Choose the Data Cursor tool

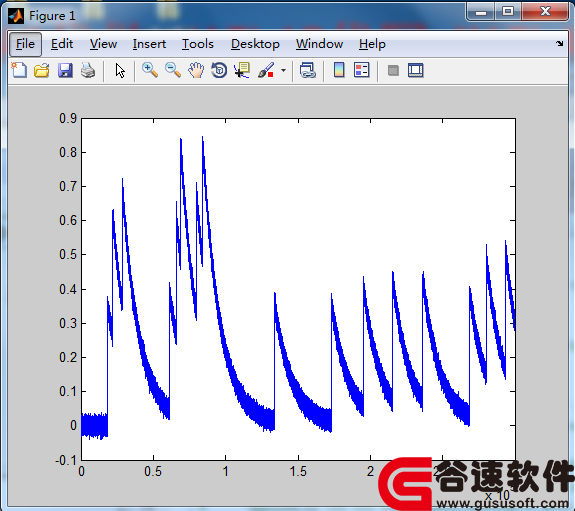tap(242, 70)
